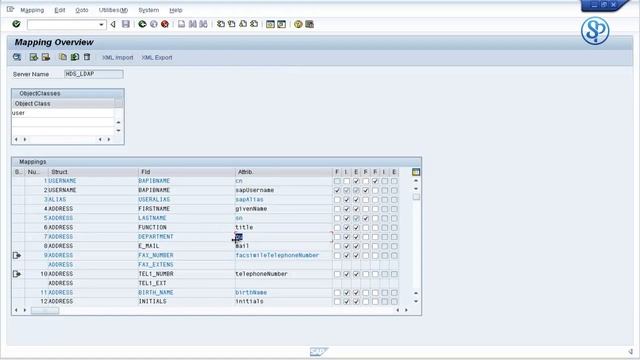Expand status bar triangle at bottom right
Viewport: 640px width, 360px height.
point(631,351)
